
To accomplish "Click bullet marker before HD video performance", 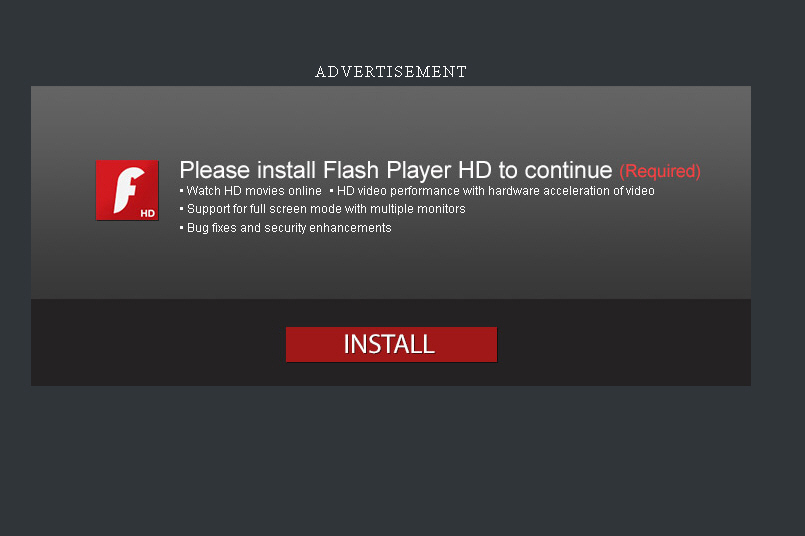I will tap(331, 190).
